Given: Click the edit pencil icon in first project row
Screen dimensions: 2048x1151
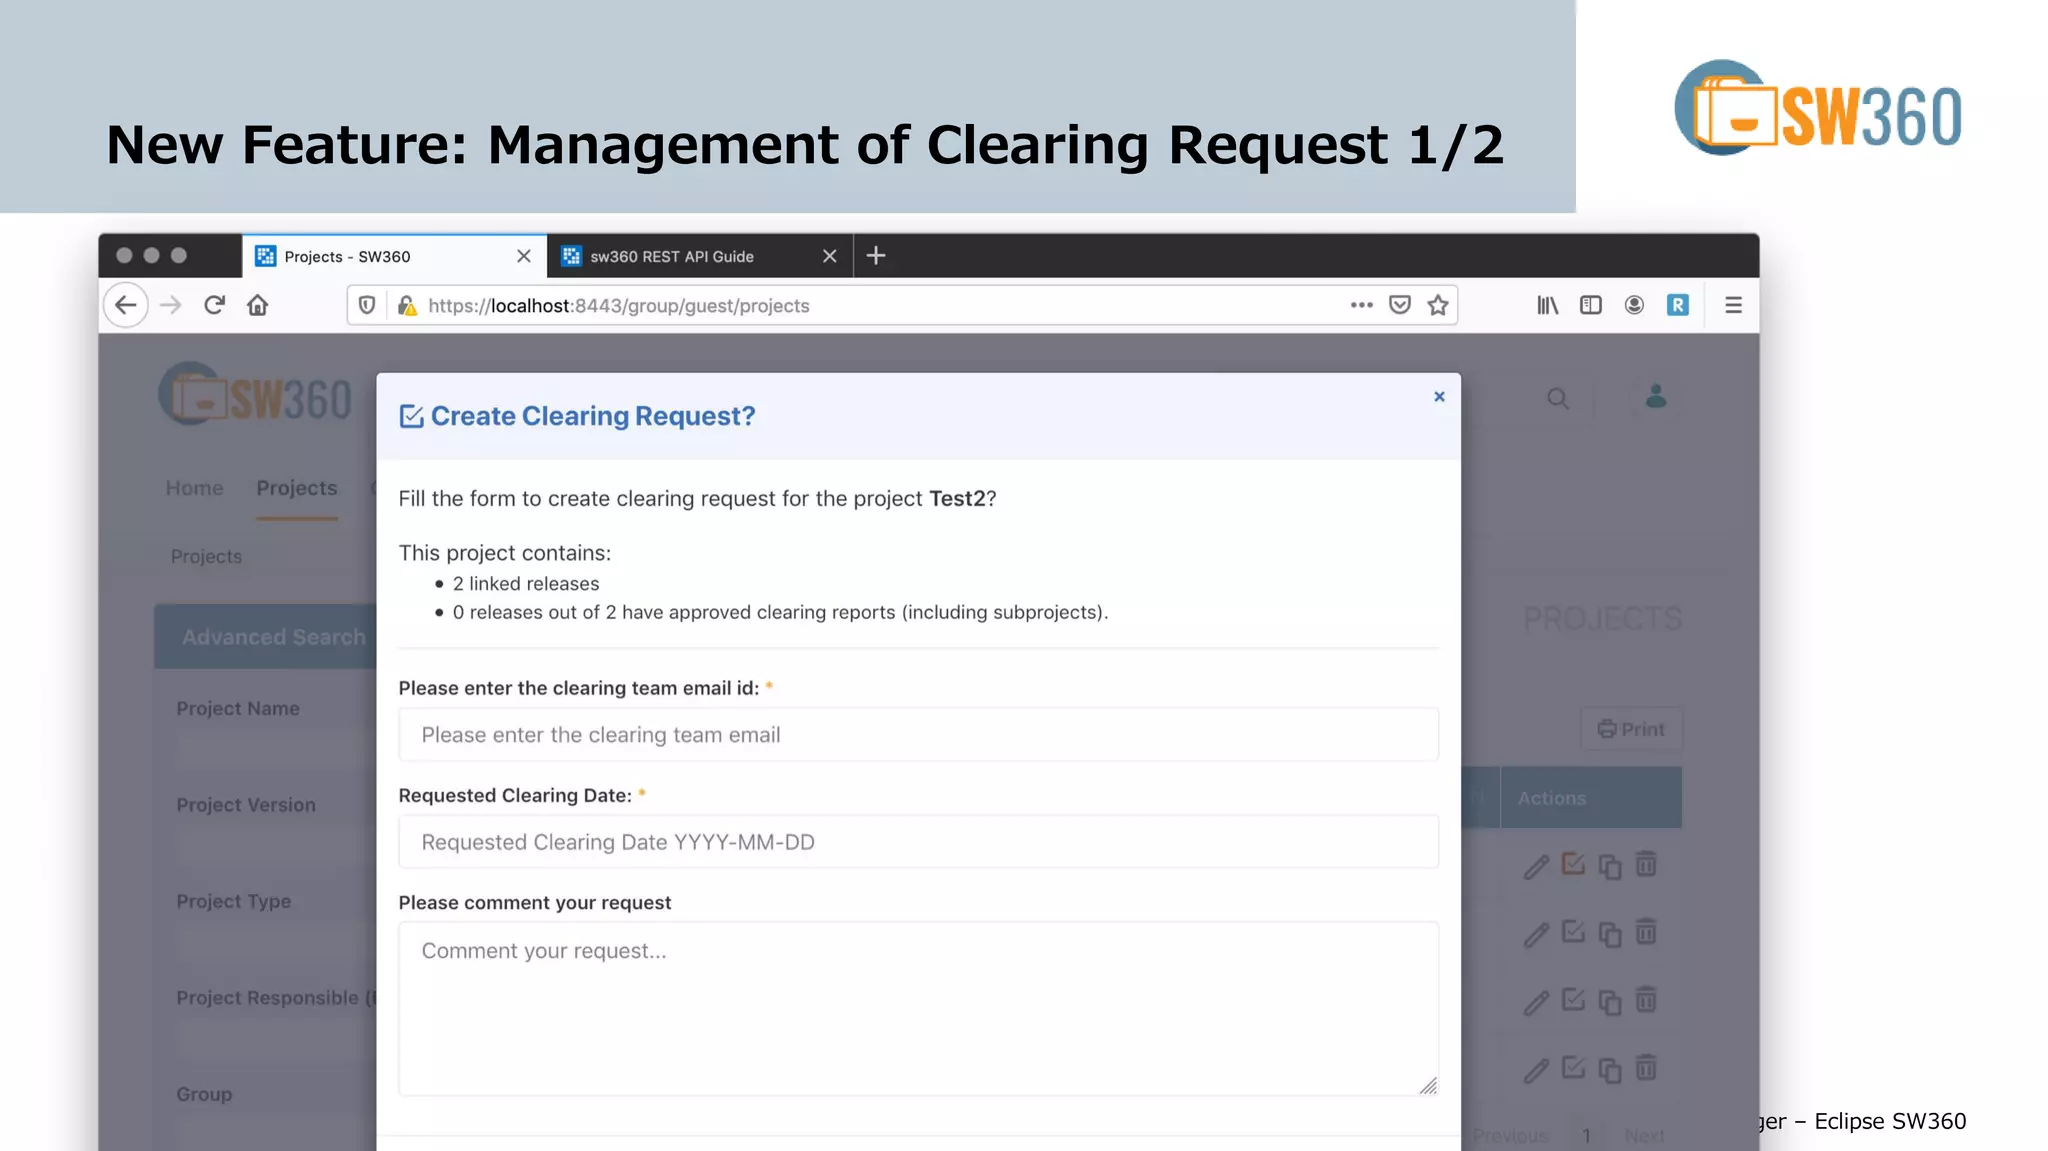Looking at the screenshot, I should (1536, 867).
